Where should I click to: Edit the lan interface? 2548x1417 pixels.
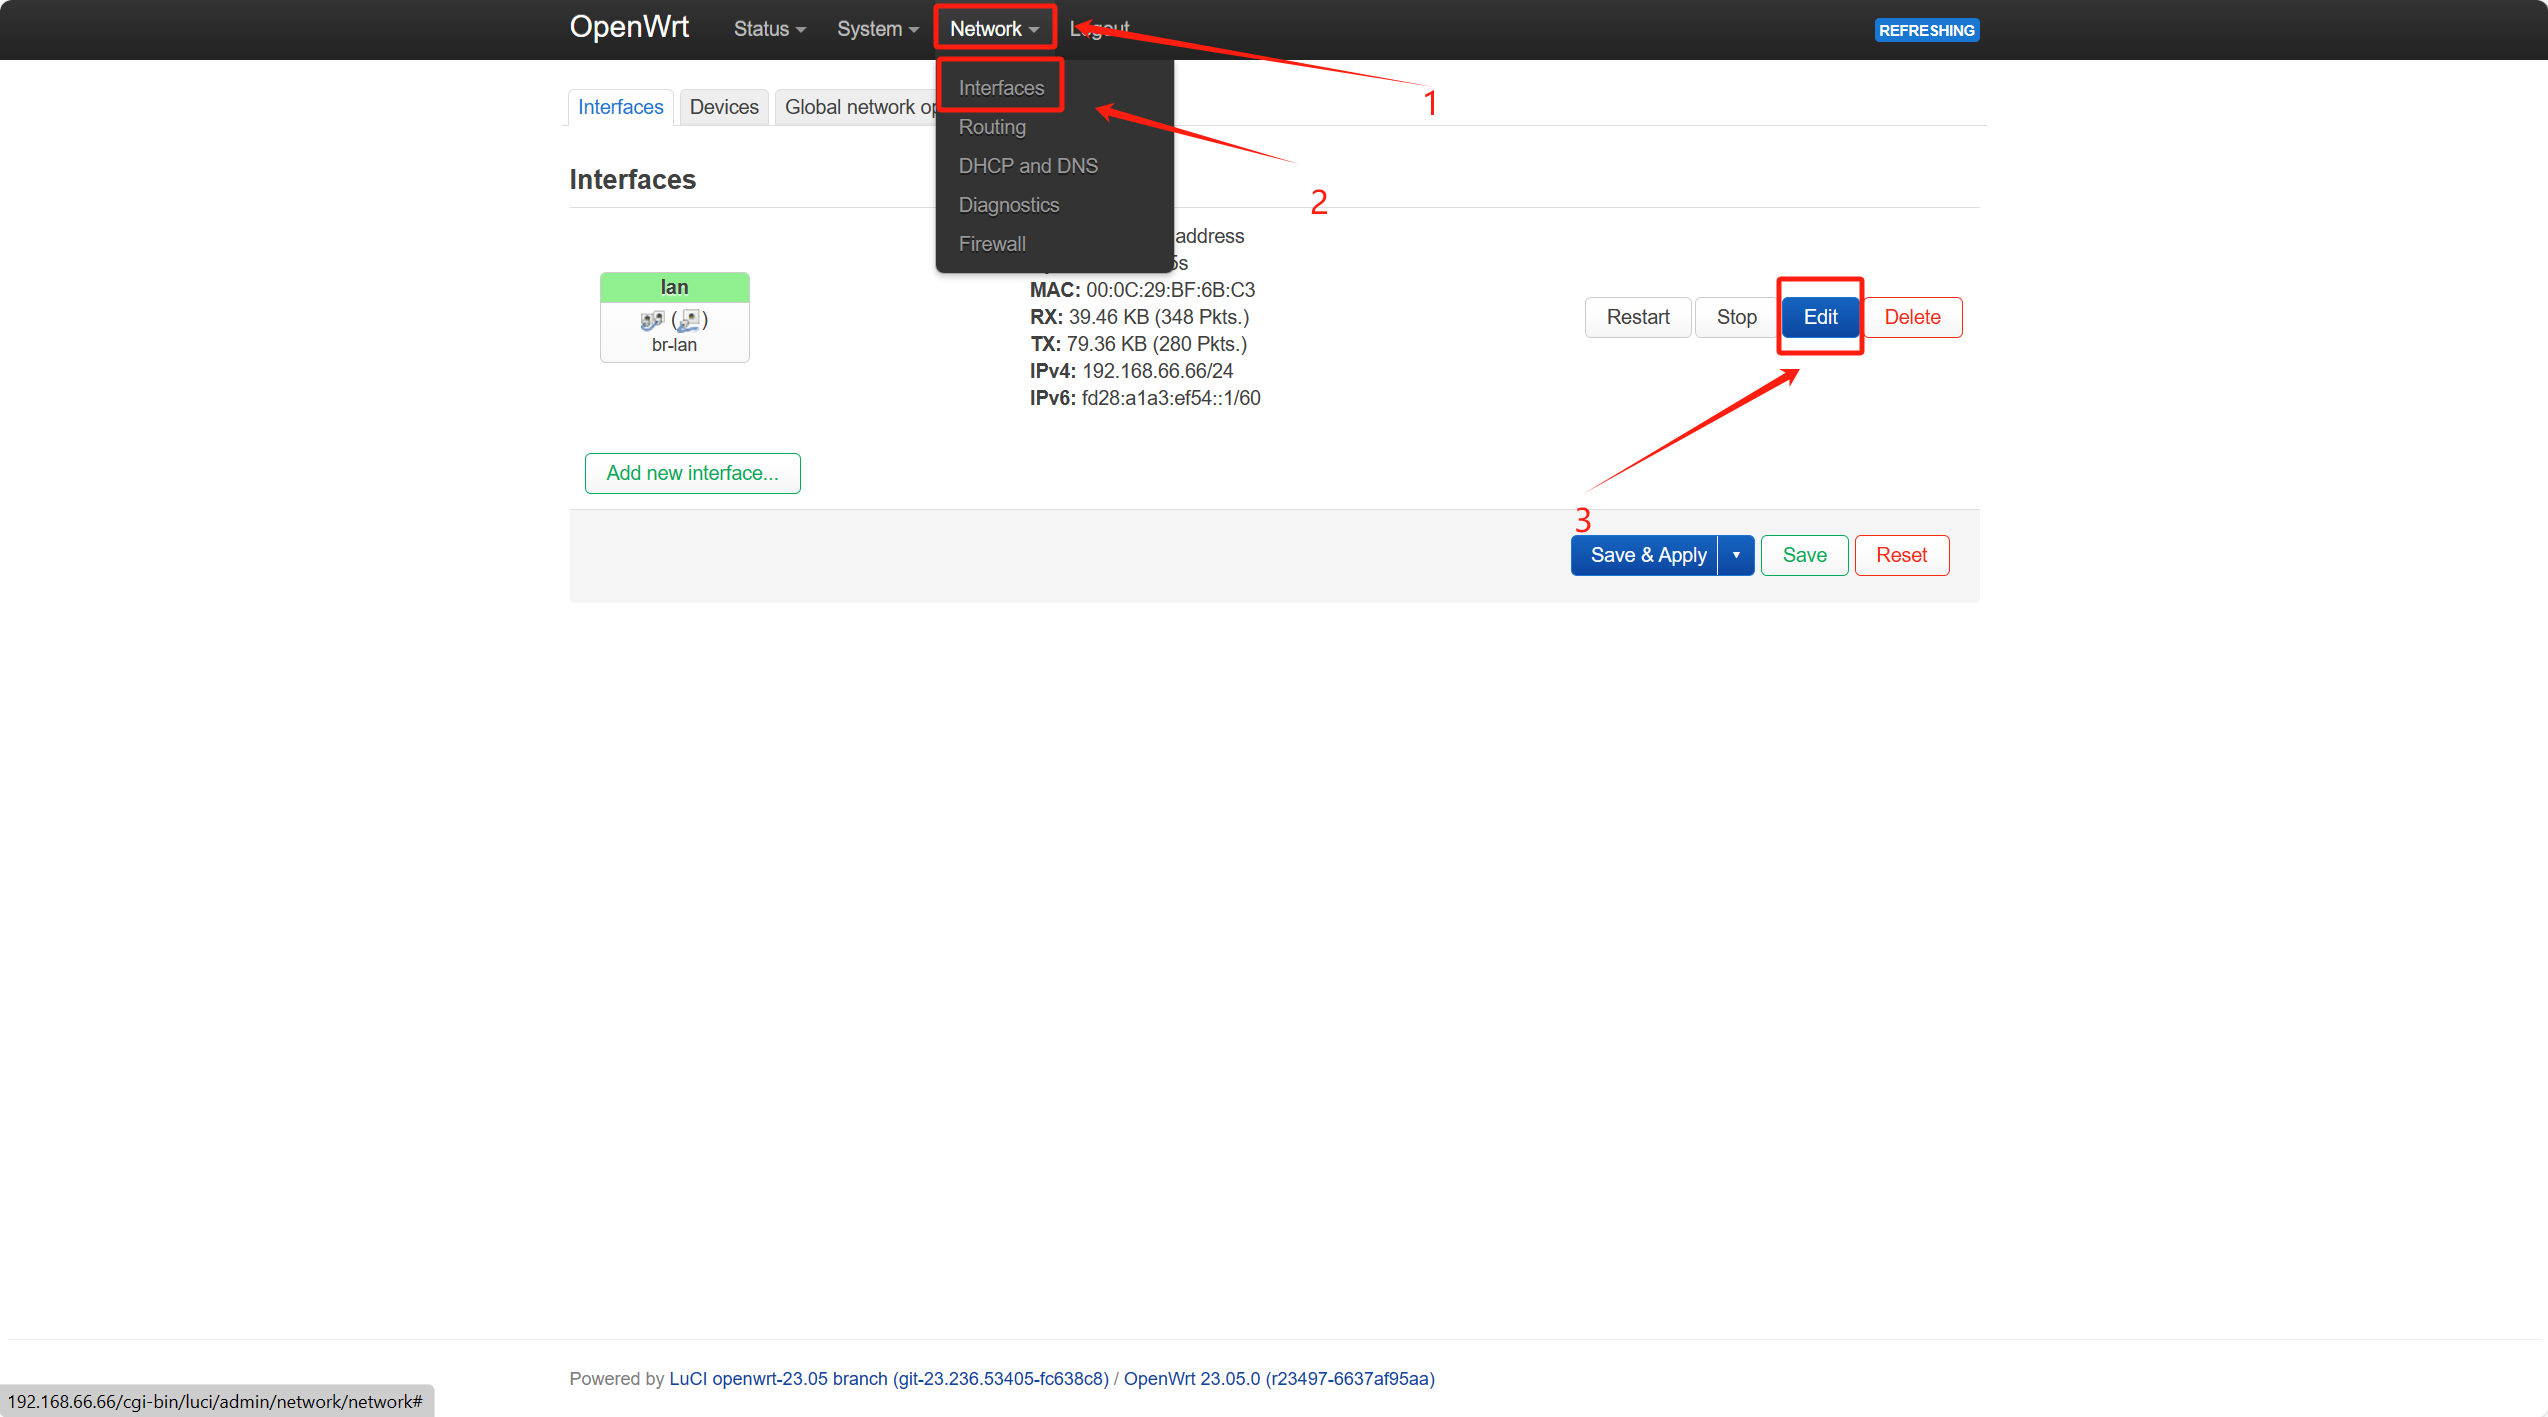[1820, 317]
